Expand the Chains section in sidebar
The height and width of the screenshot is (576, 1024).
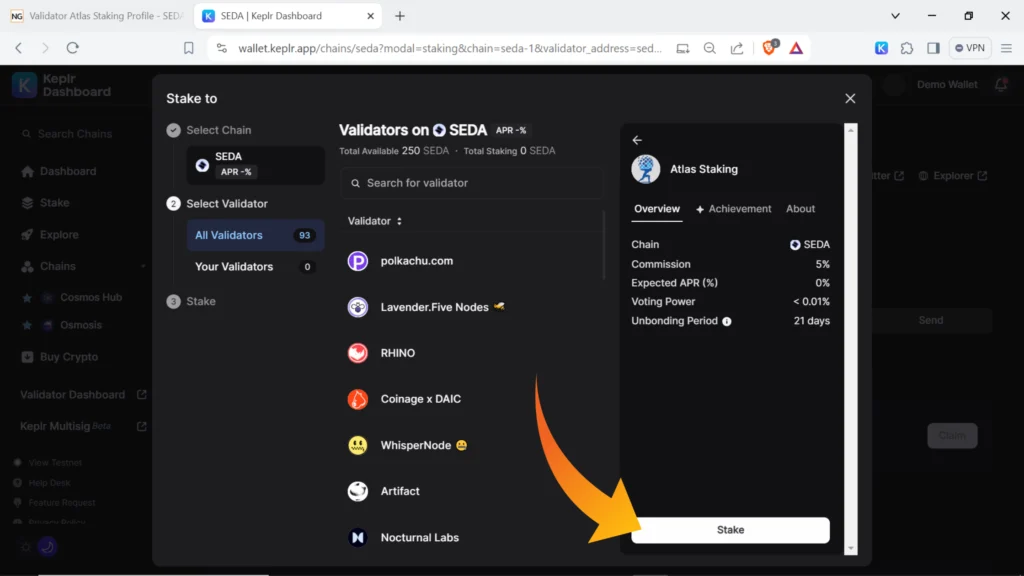(x=143, y=267)
